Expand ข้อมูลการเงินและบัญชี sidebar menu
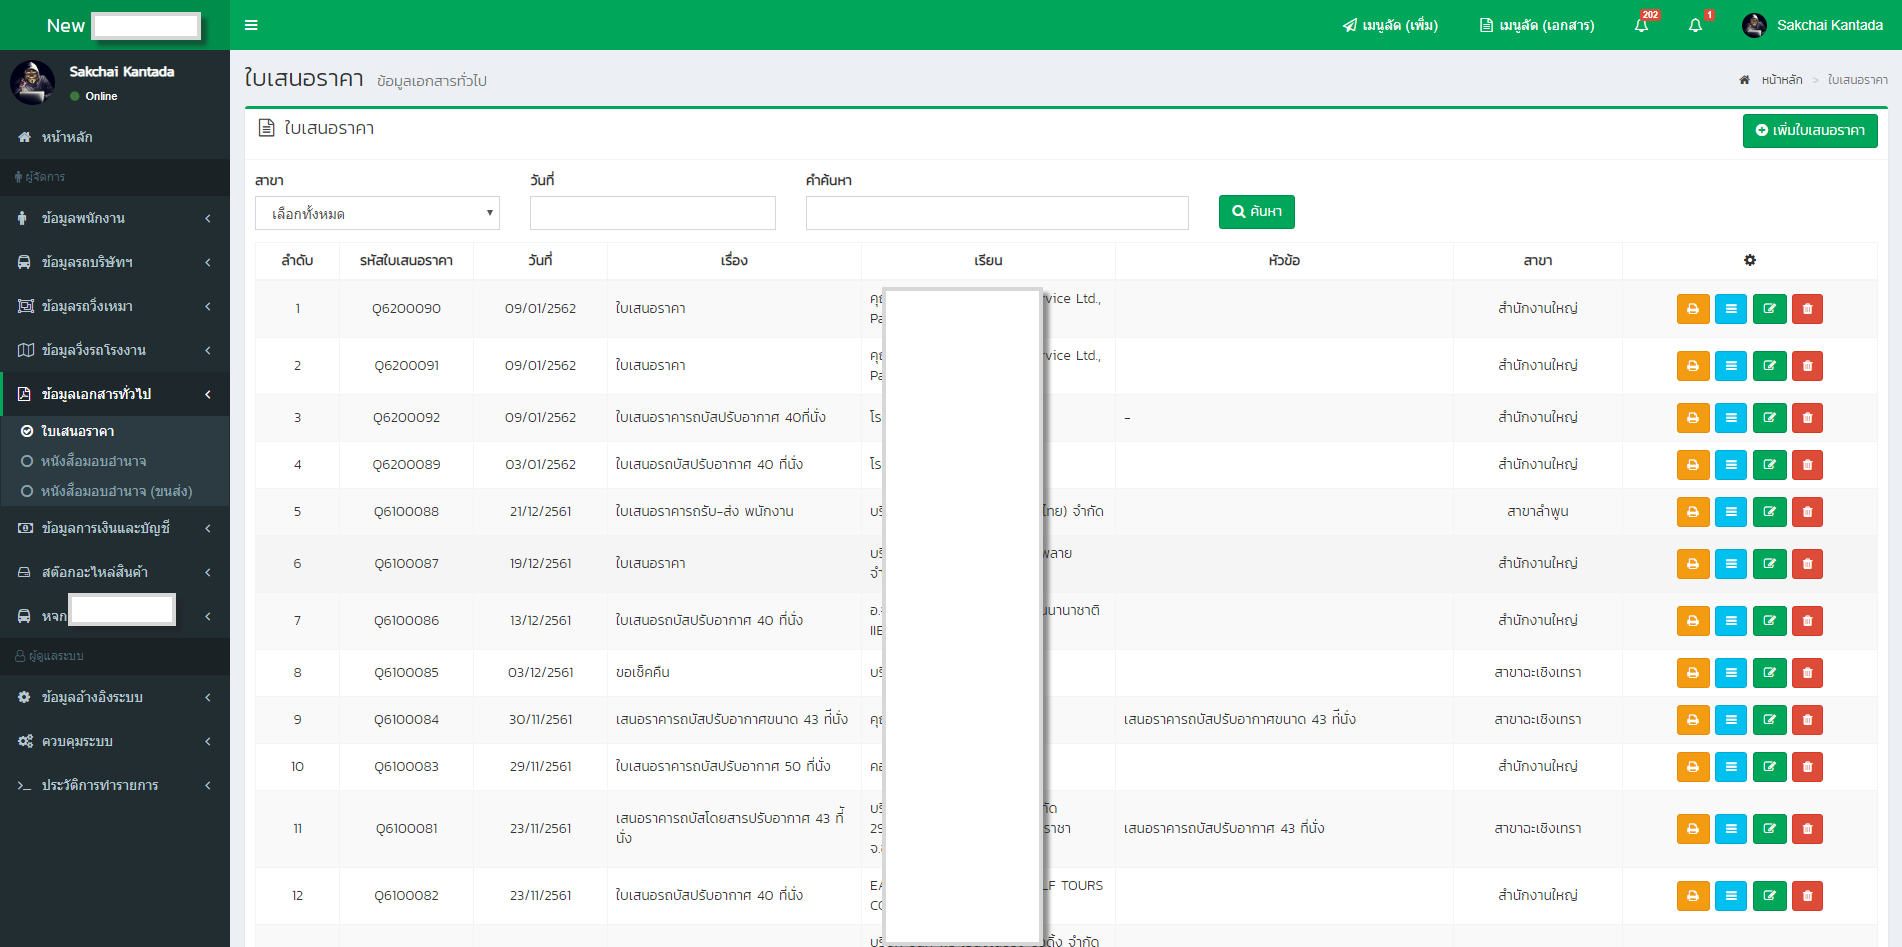This screenshot has height=947, width=1902. tap(115, 528)
